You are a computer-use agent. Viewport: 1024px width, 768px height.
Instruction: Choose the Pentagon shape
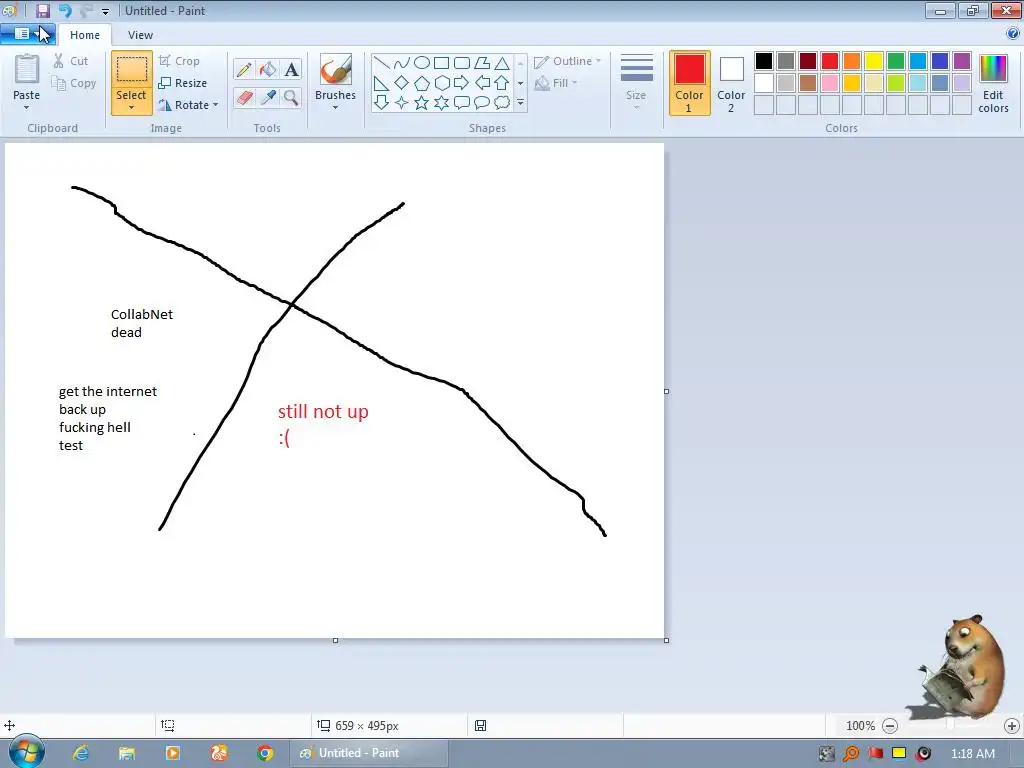(x=422, y=83)
